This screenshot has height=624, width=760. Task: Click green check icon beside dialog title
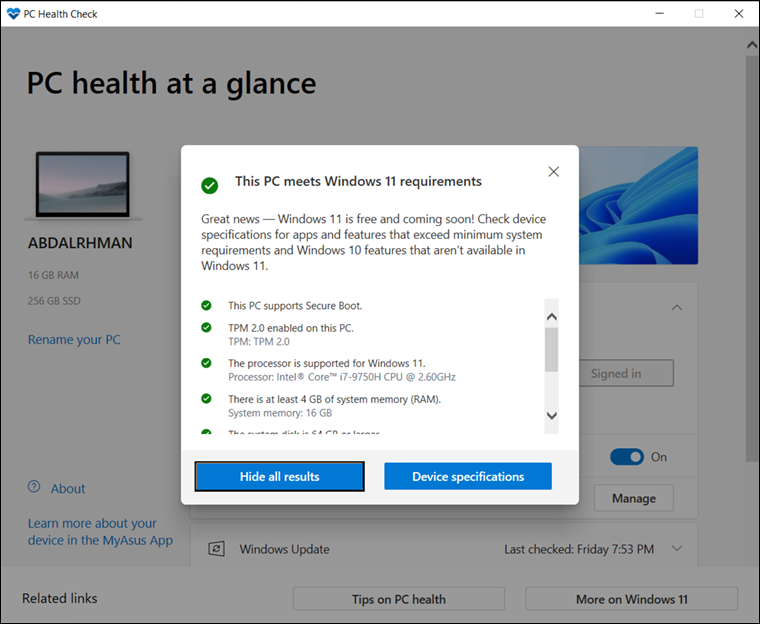click(x=210, y=185)
